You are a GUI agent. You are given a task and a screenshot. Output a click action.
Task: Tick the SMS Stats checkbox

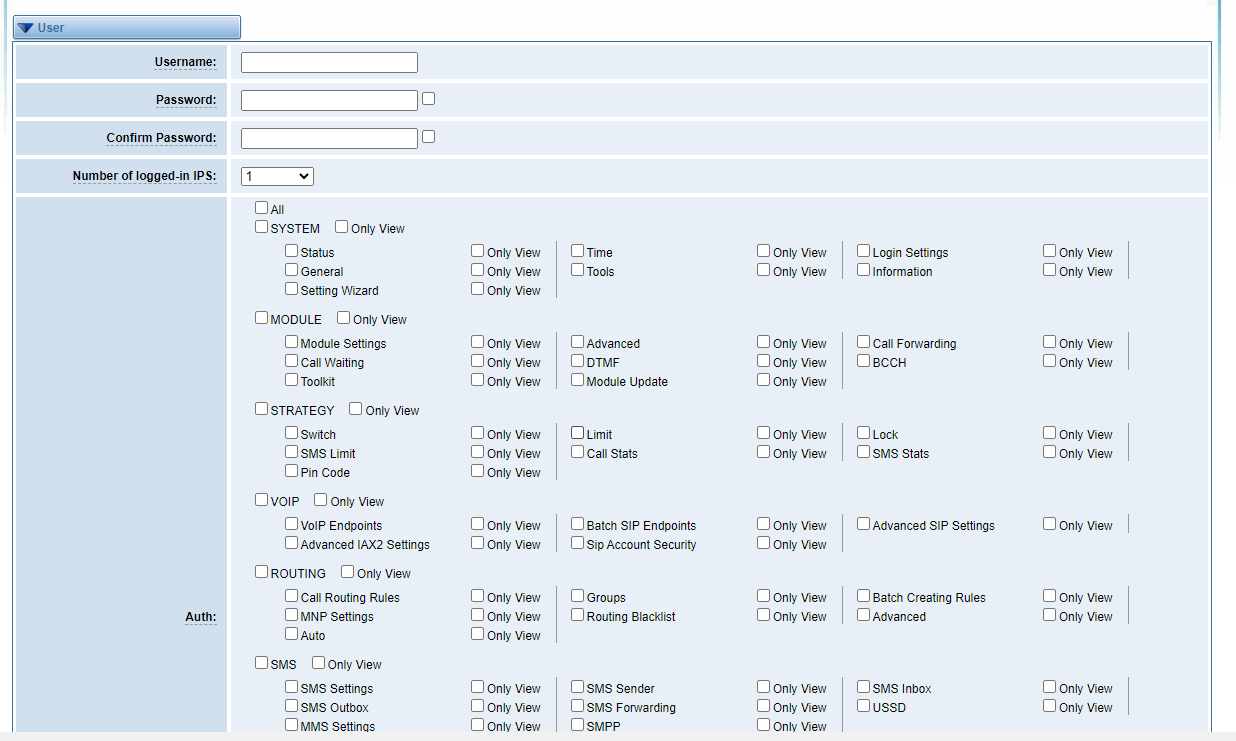tap(863, 452)
